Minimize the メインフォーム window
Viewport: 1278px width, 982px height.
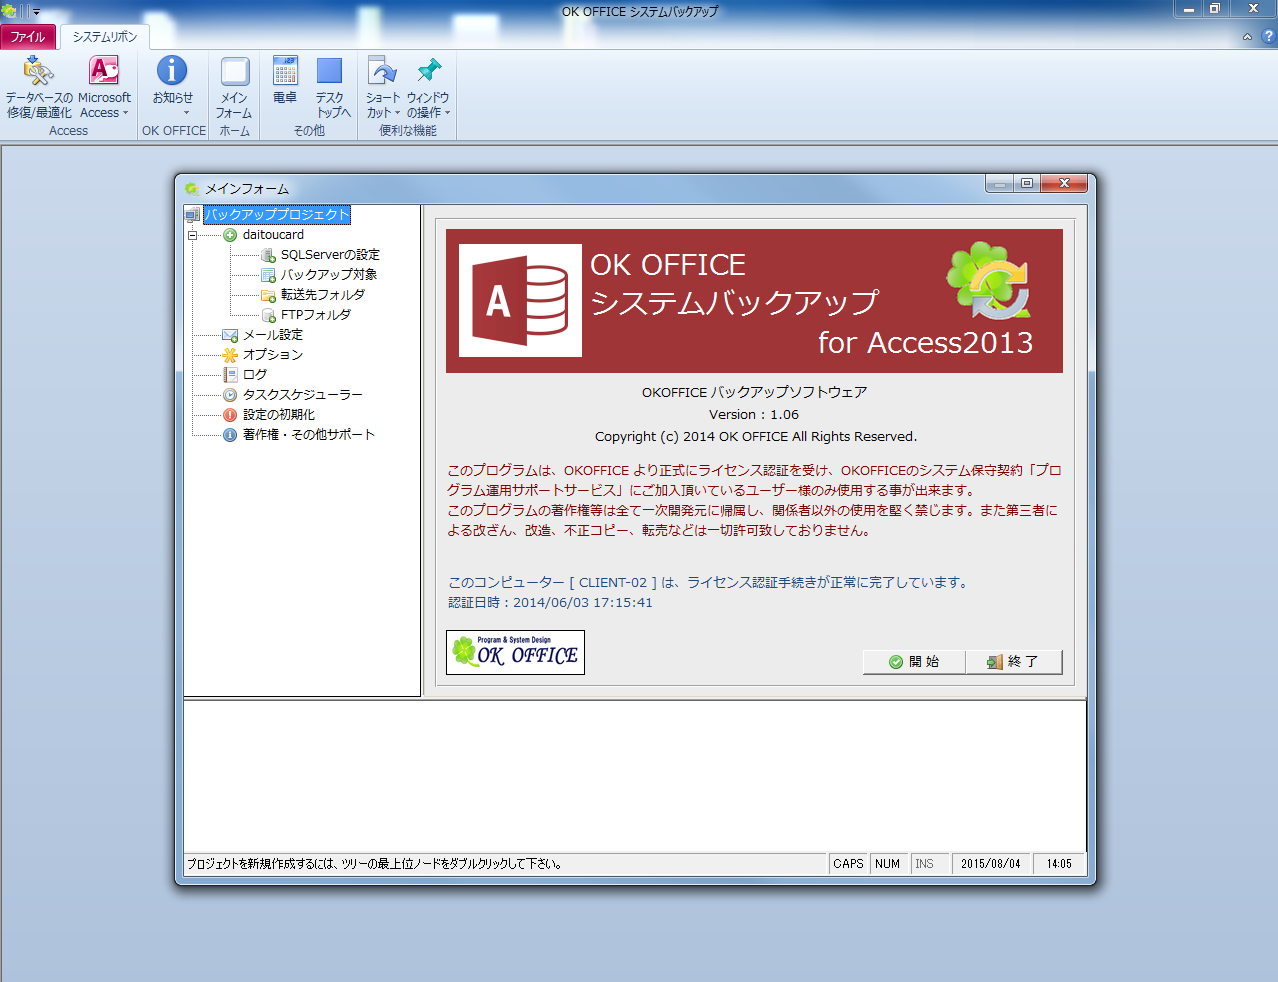click(x=999, y=183)
